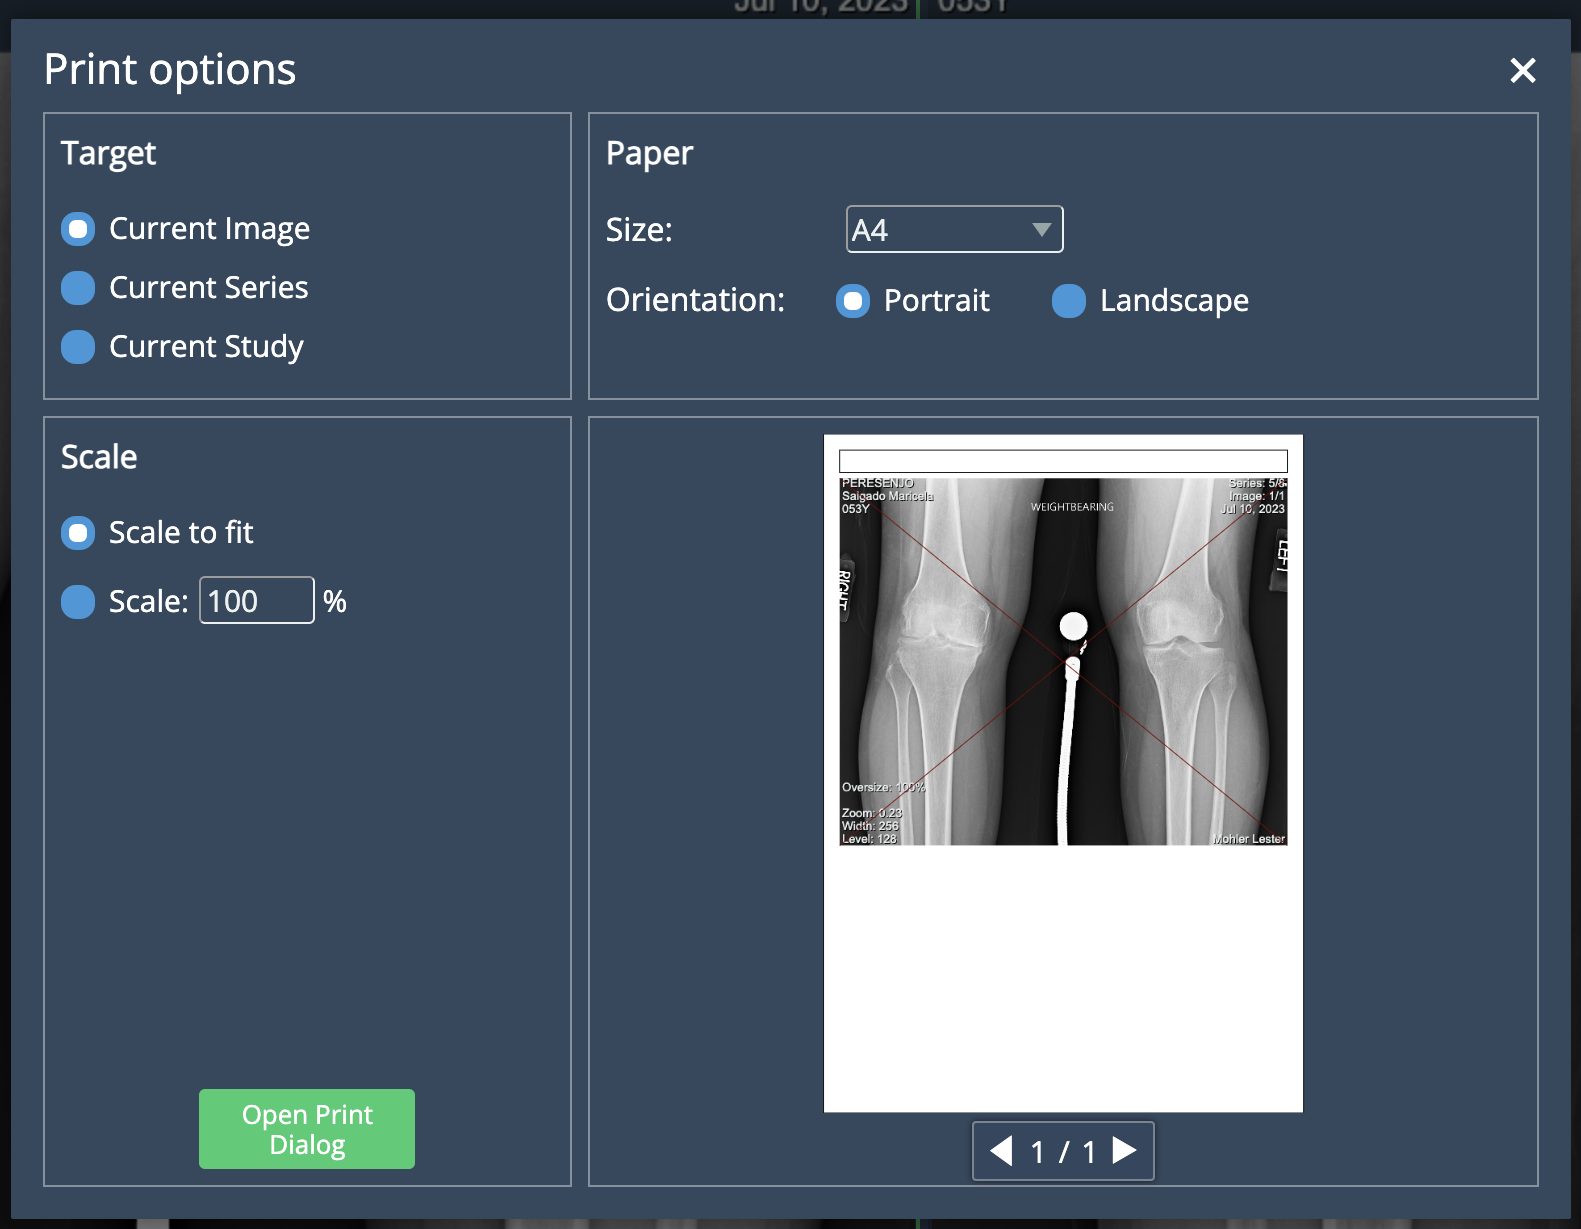Click the knee X-ray print preview
This screenshot has height=1229, width=1581.
[x=1063, y=662]
